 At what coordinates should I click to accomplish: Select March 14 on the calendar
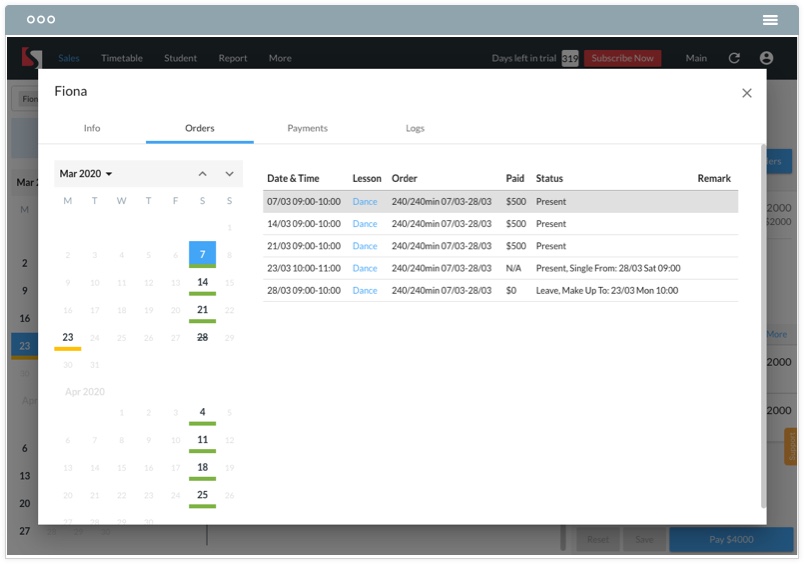click(x=202, y=283)
